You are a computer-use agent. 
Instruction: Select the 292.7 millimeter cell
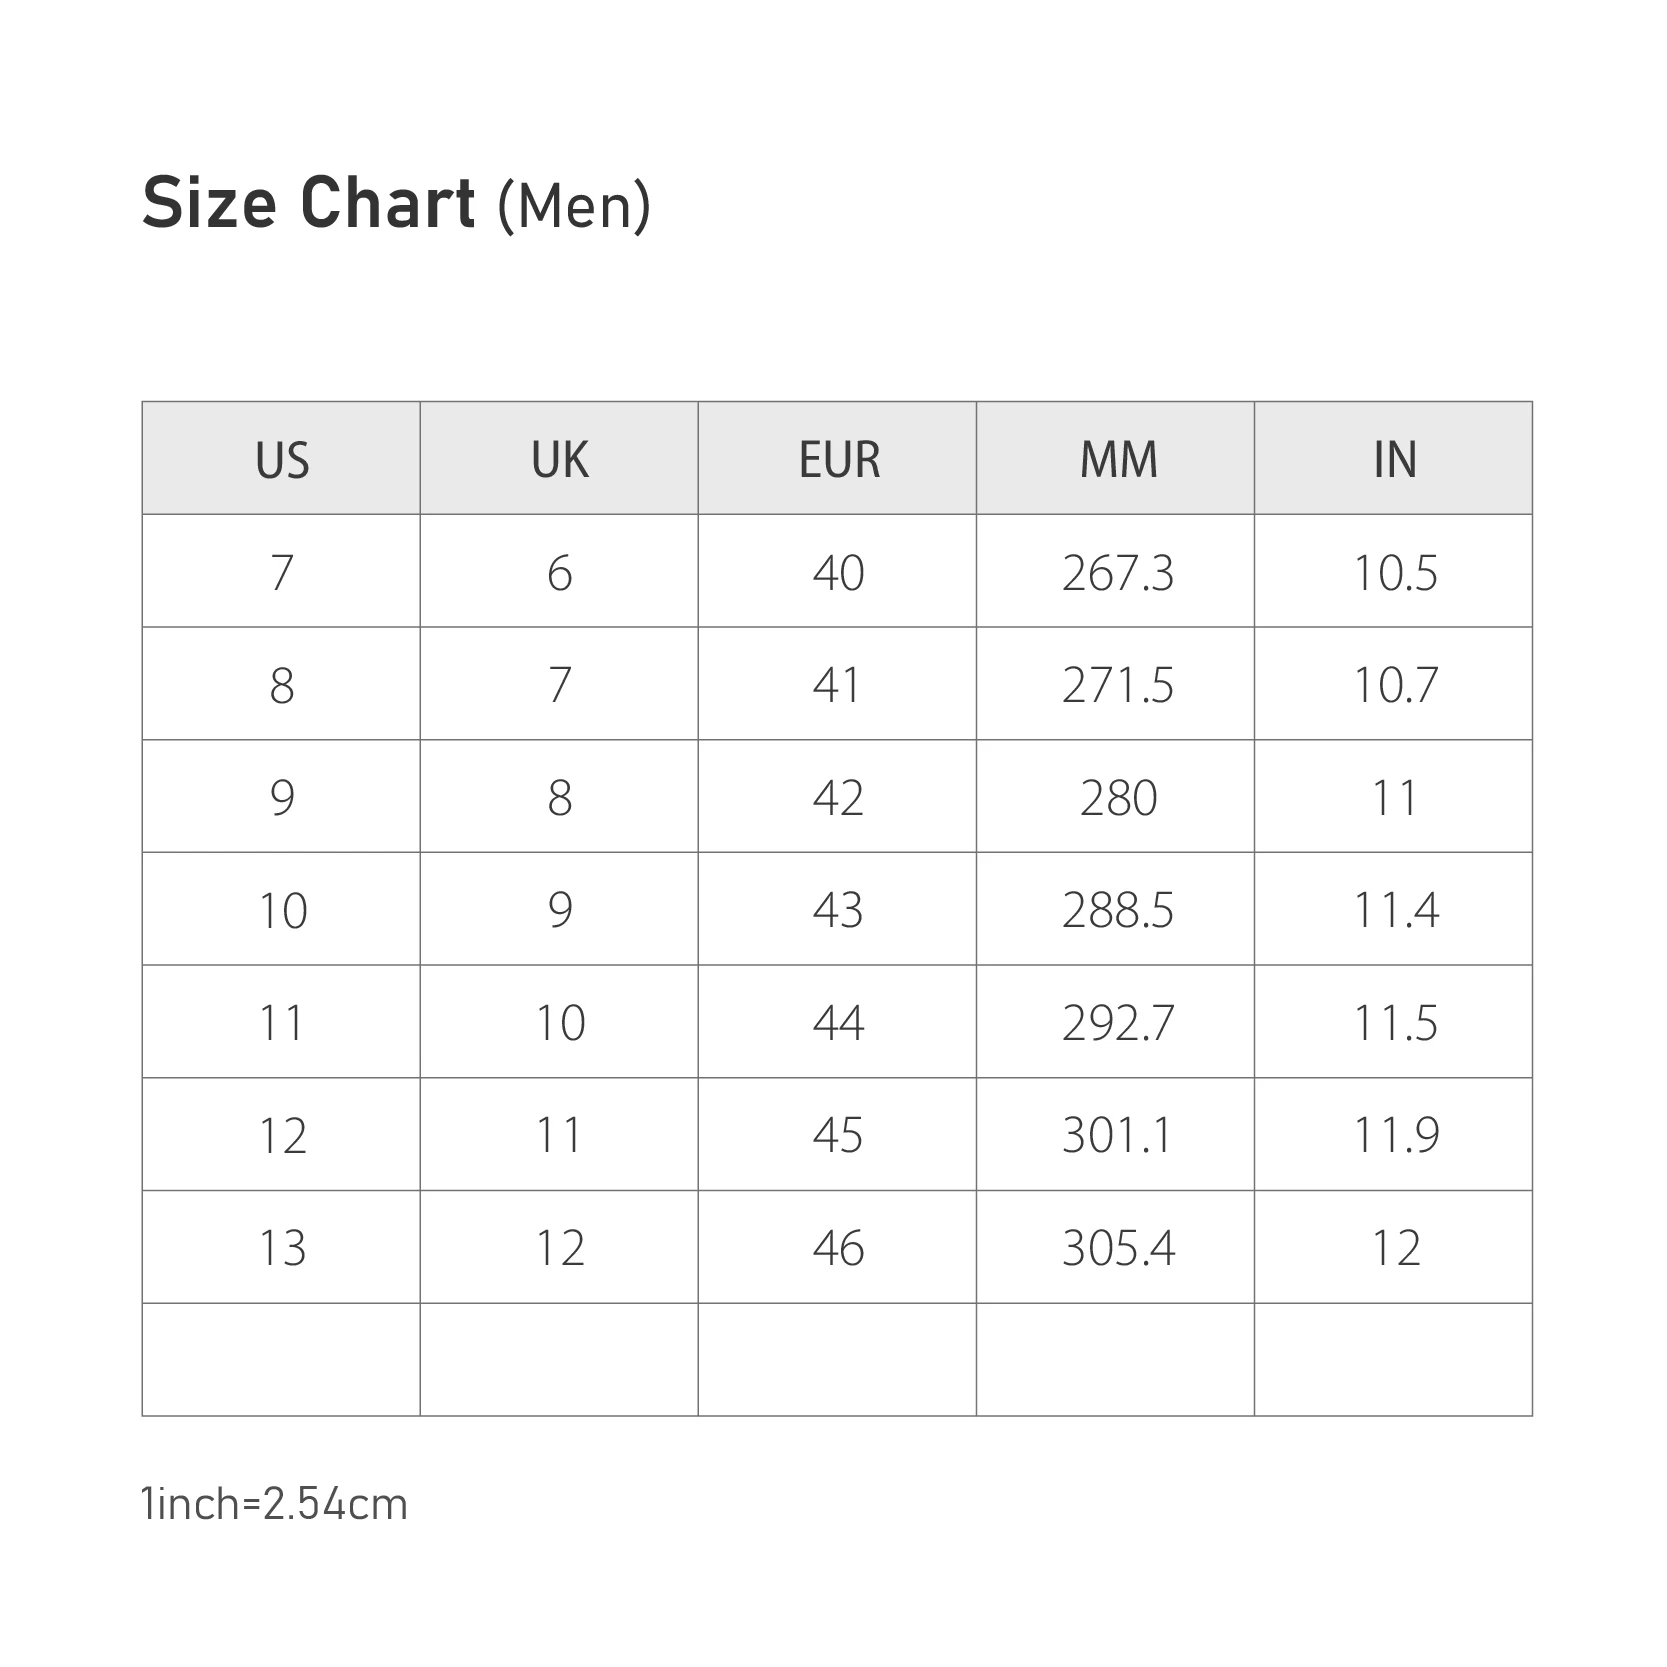click(1117, 1023)
